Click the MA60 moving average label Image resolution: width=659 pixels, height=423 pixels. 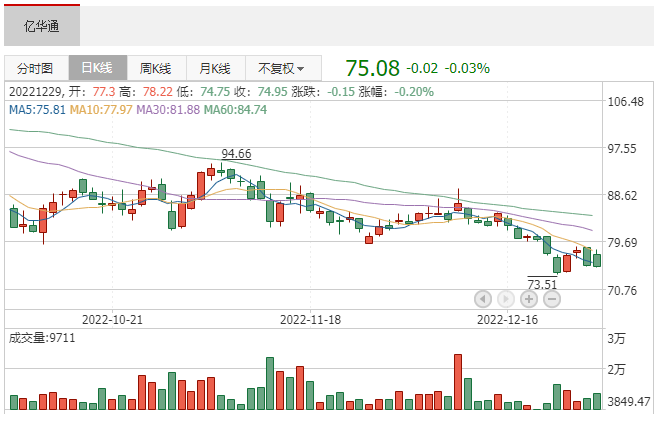click(x=235, y=109)
